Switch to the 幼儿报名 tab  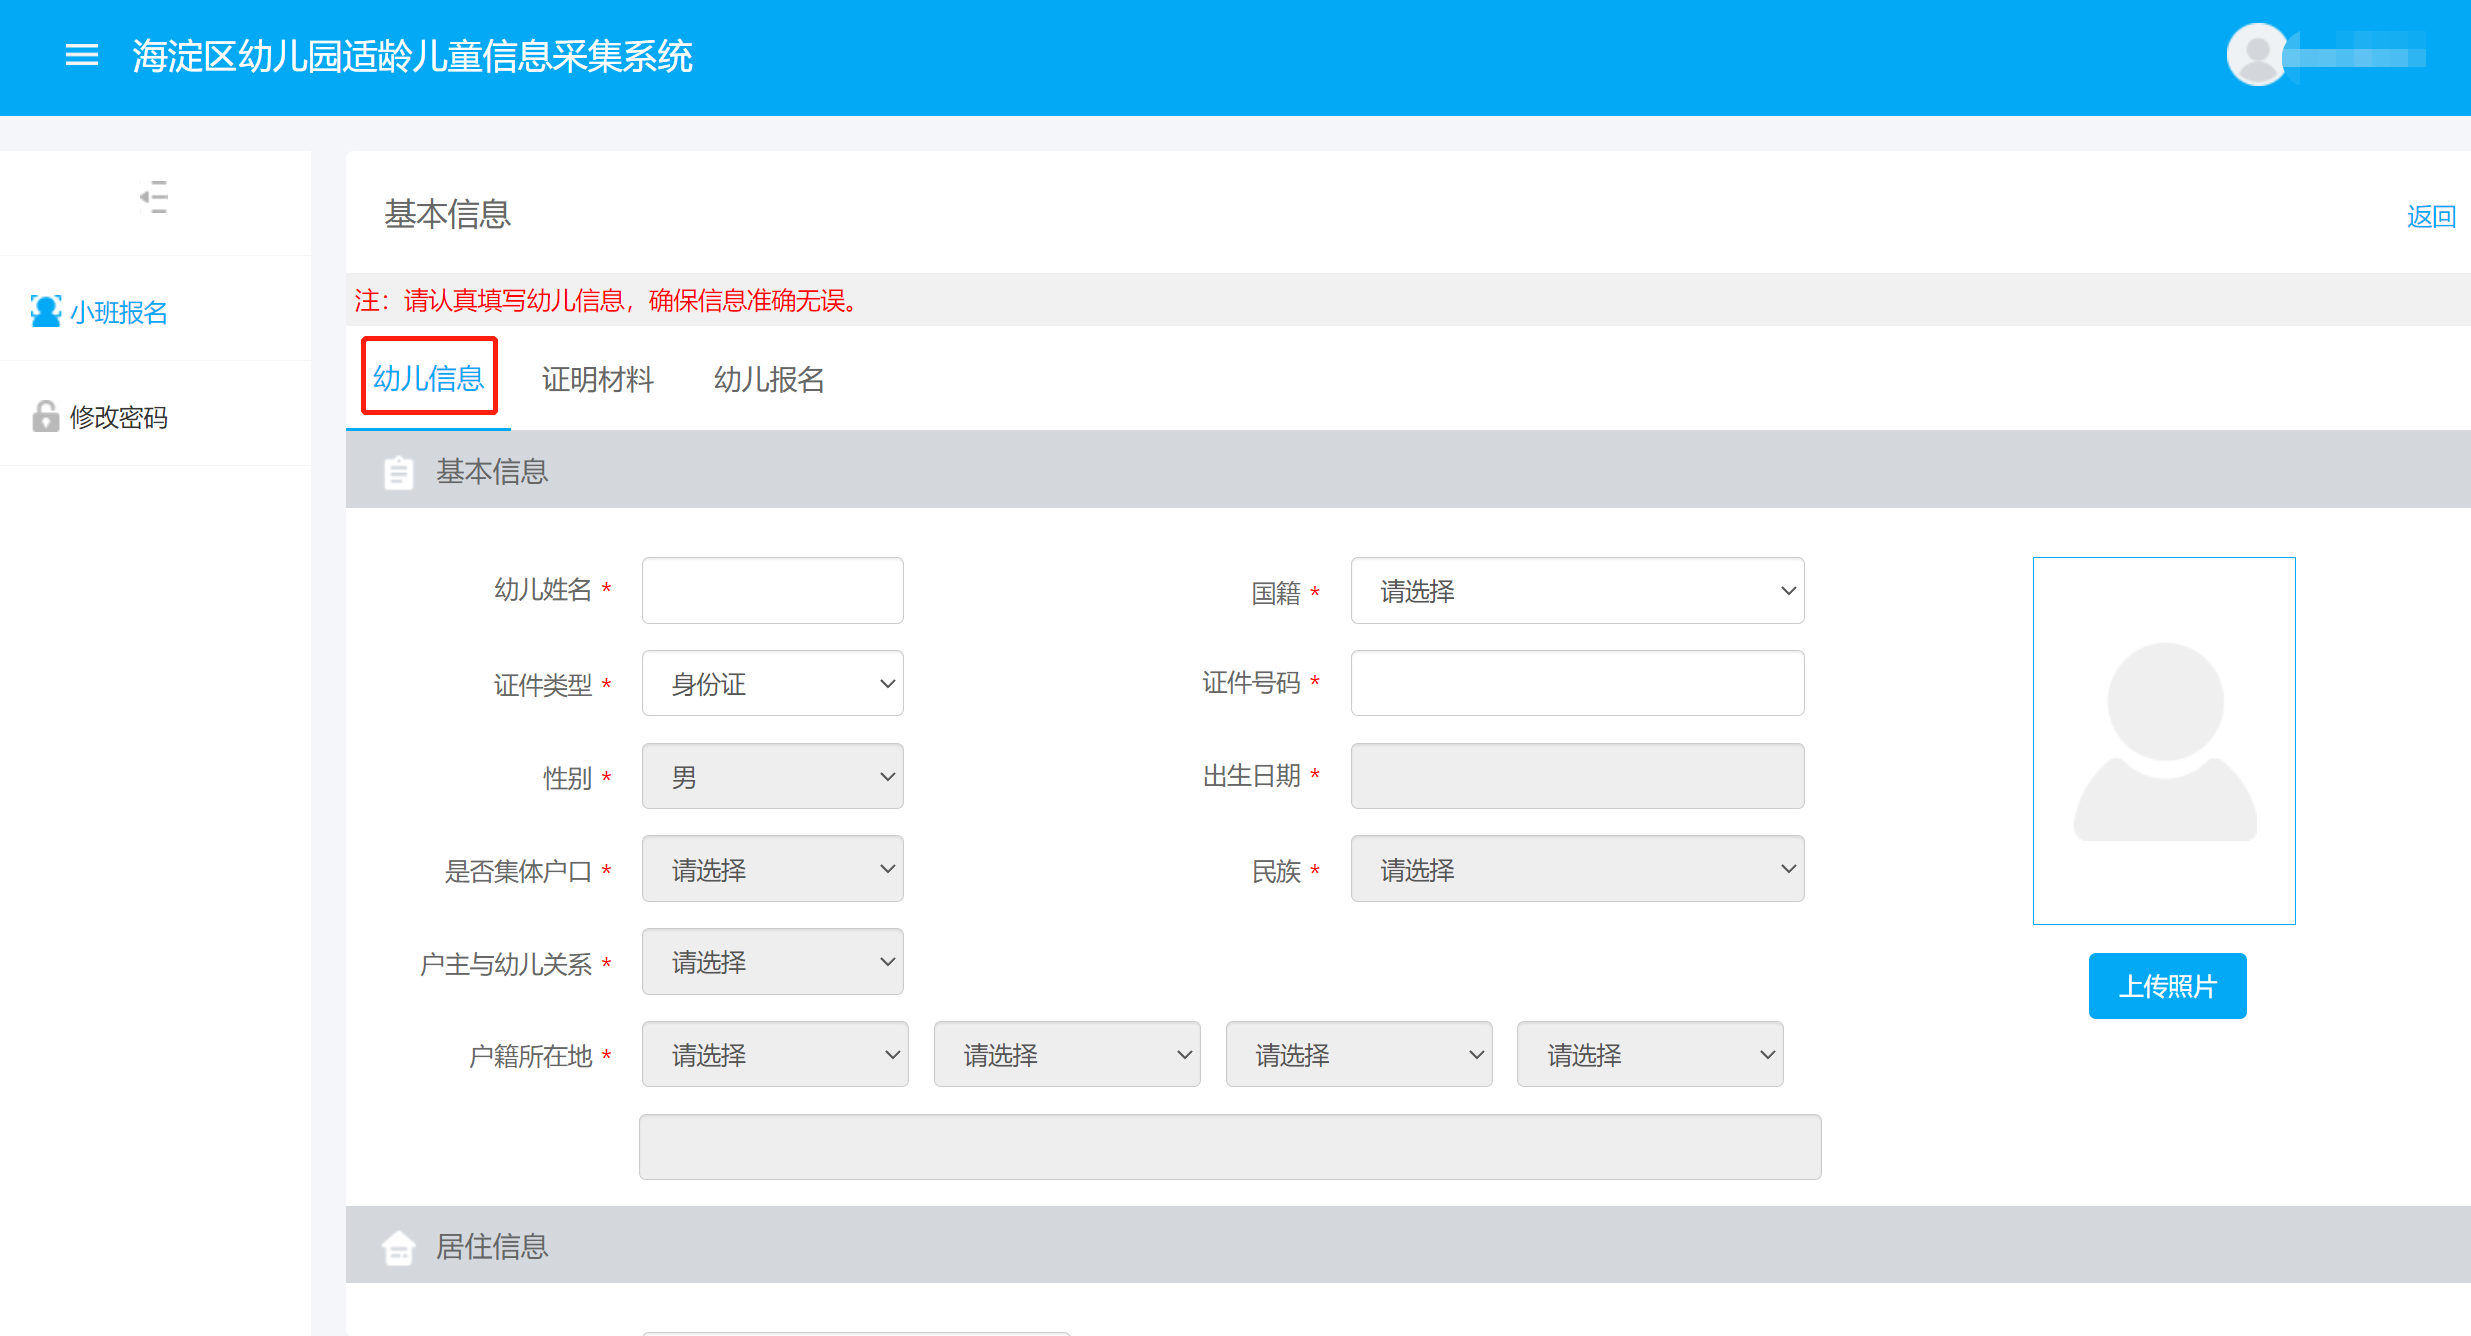(x=769, y=379)
